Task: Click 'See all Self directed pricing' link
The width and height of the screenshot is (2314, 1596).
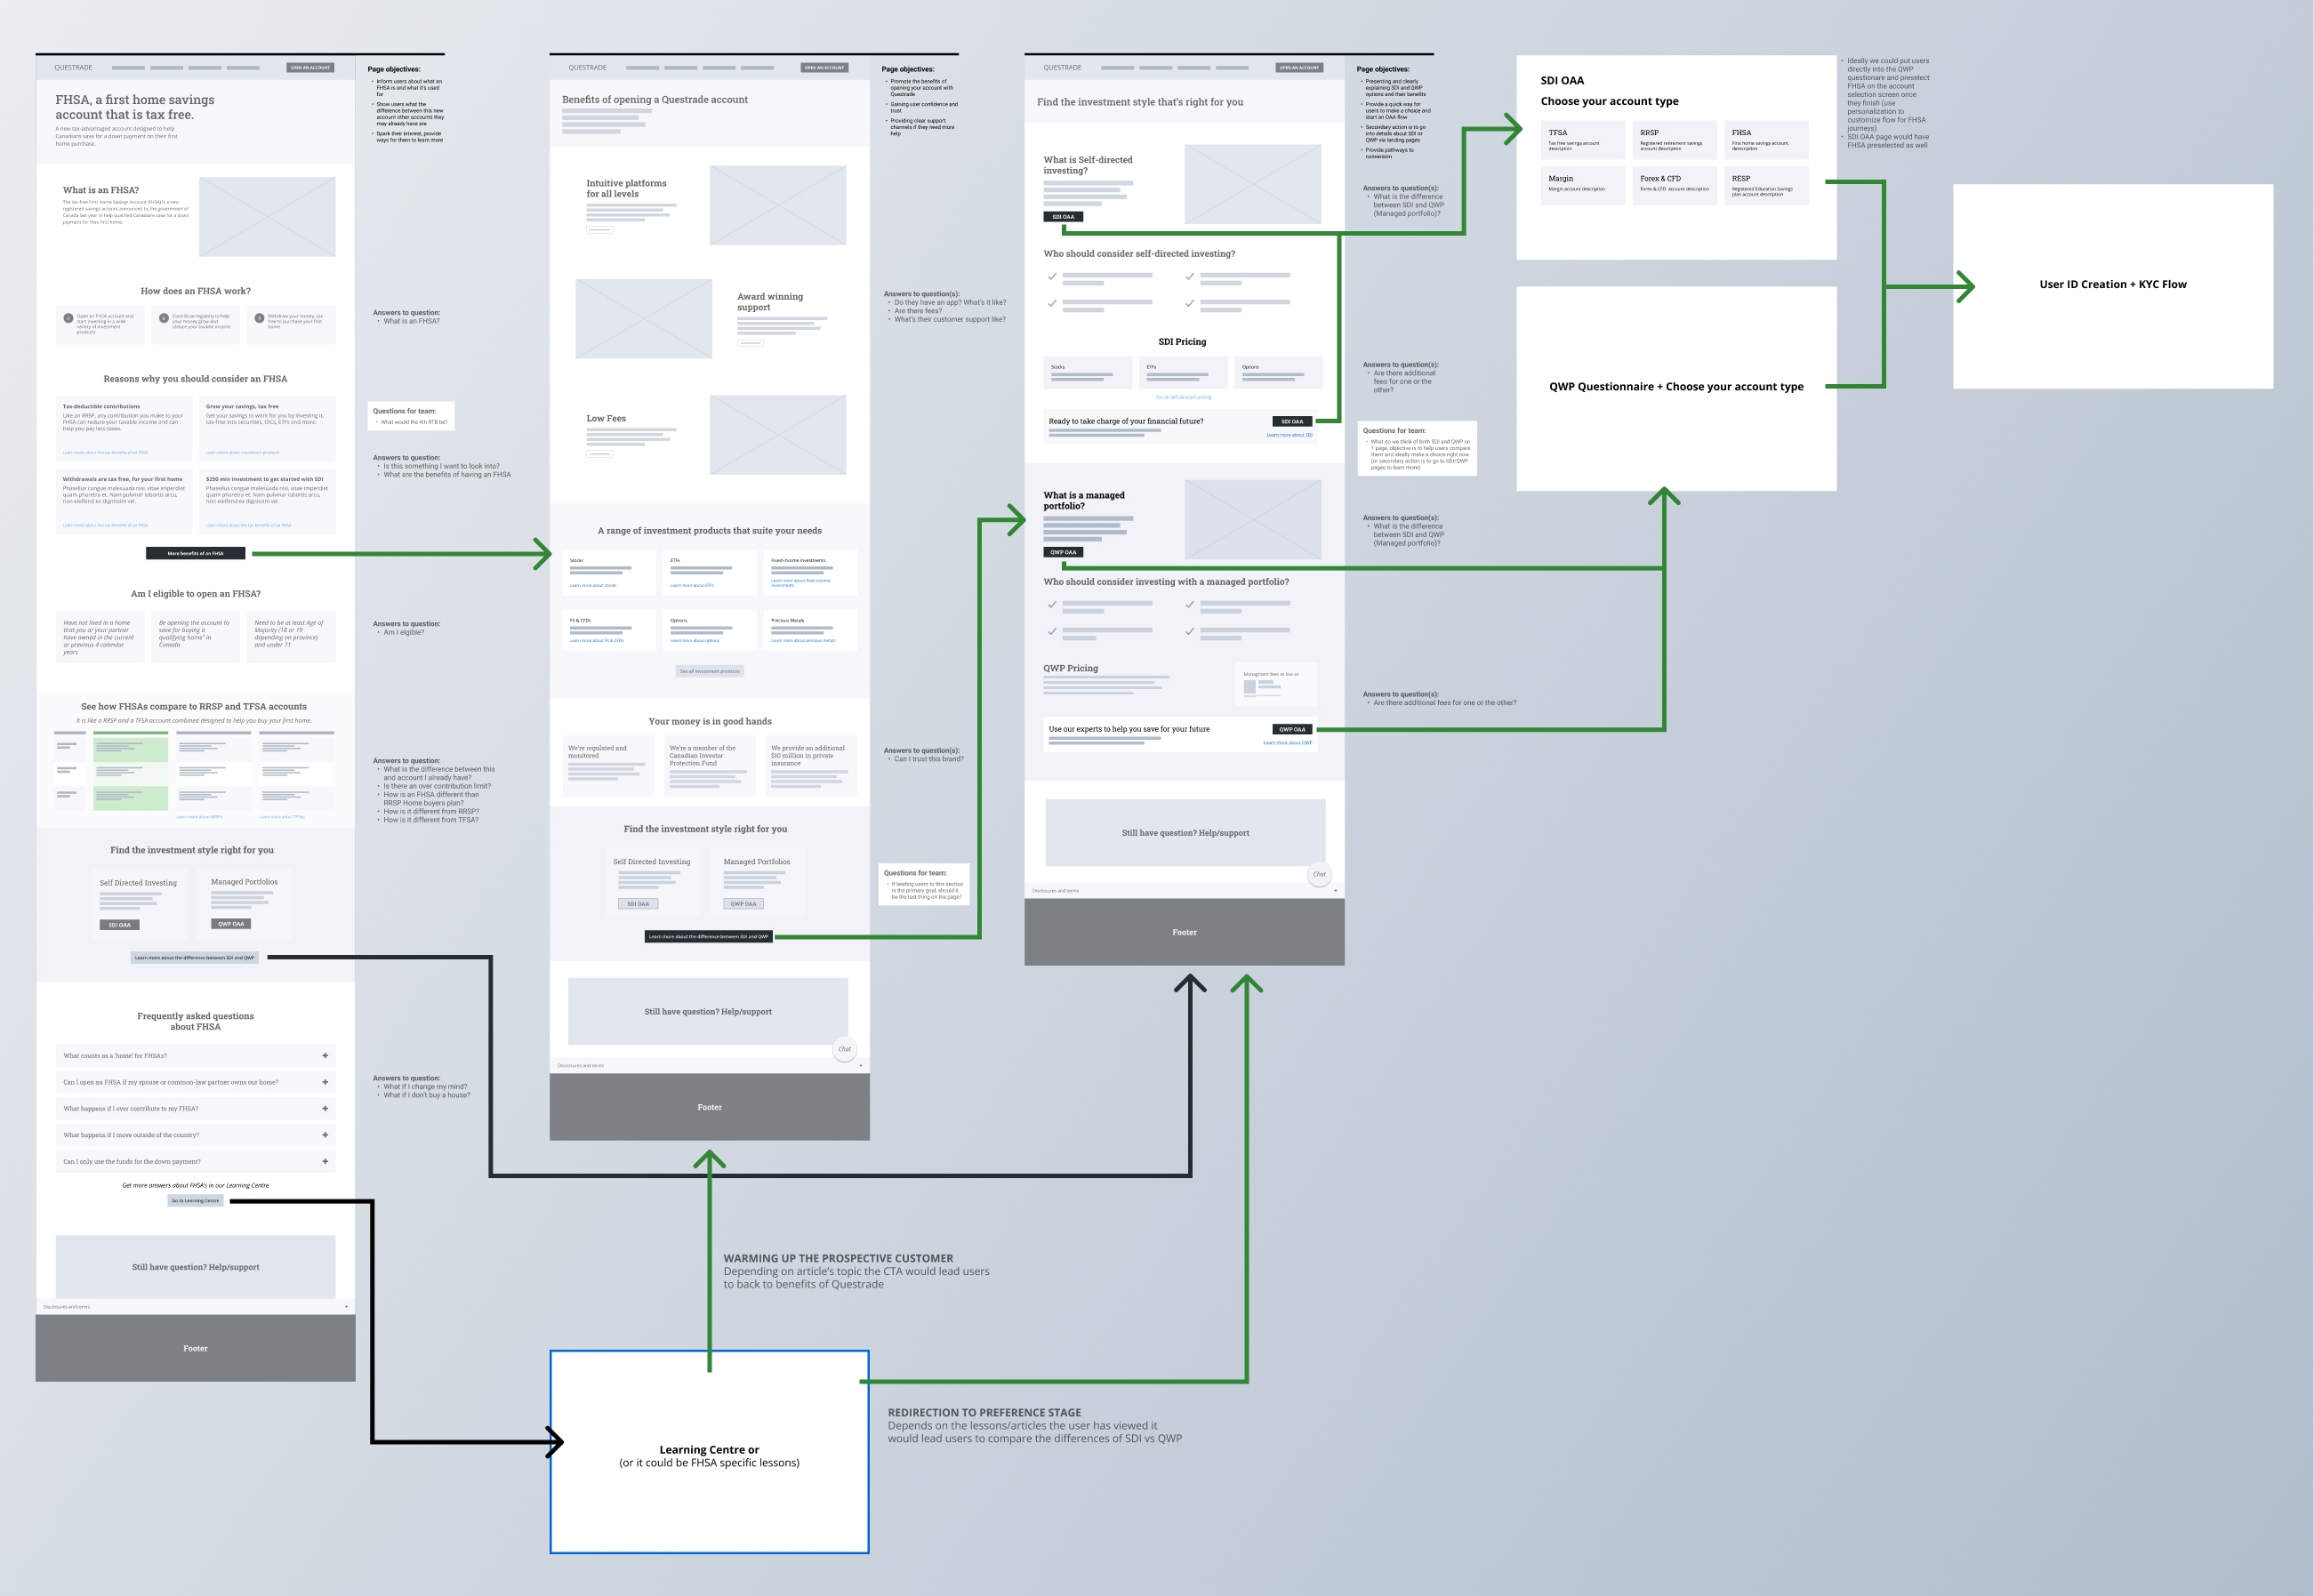Action: (1183, 397)
